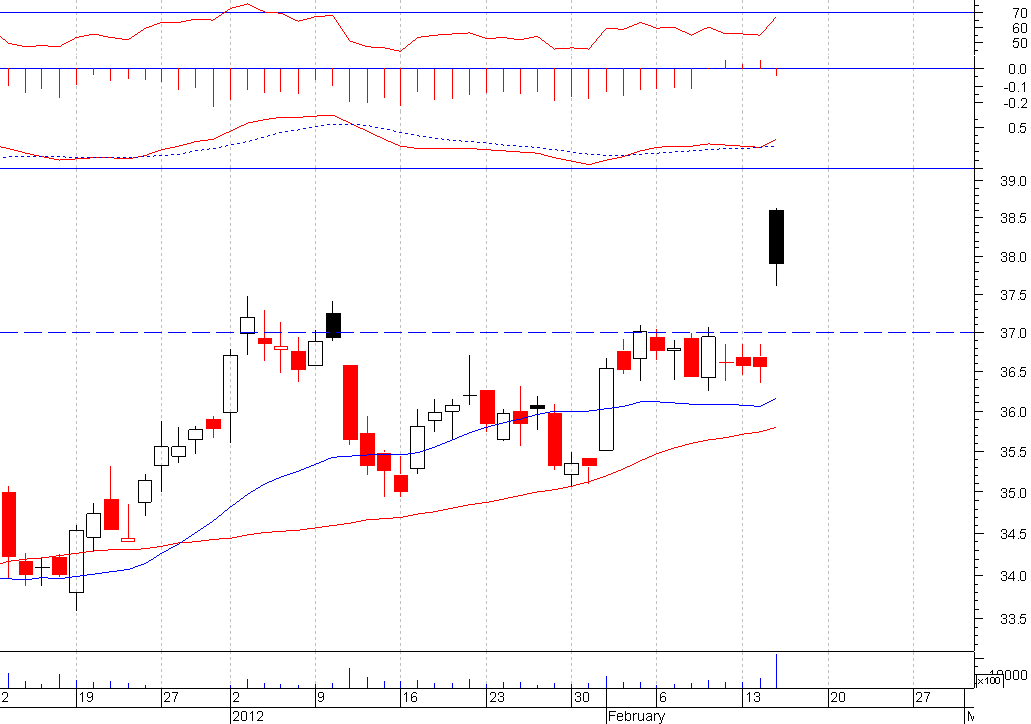Select the 38.0 price axis label
The image size is (1031, 724).
point(1013,257)
